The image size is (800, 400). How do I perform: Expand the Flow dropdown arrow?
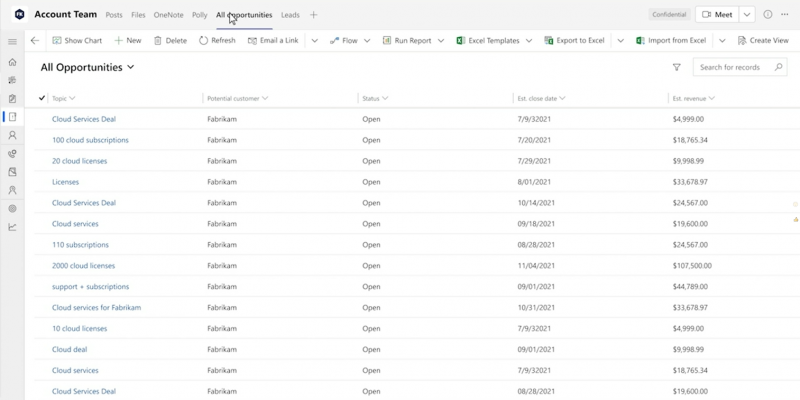pos(367,40)
